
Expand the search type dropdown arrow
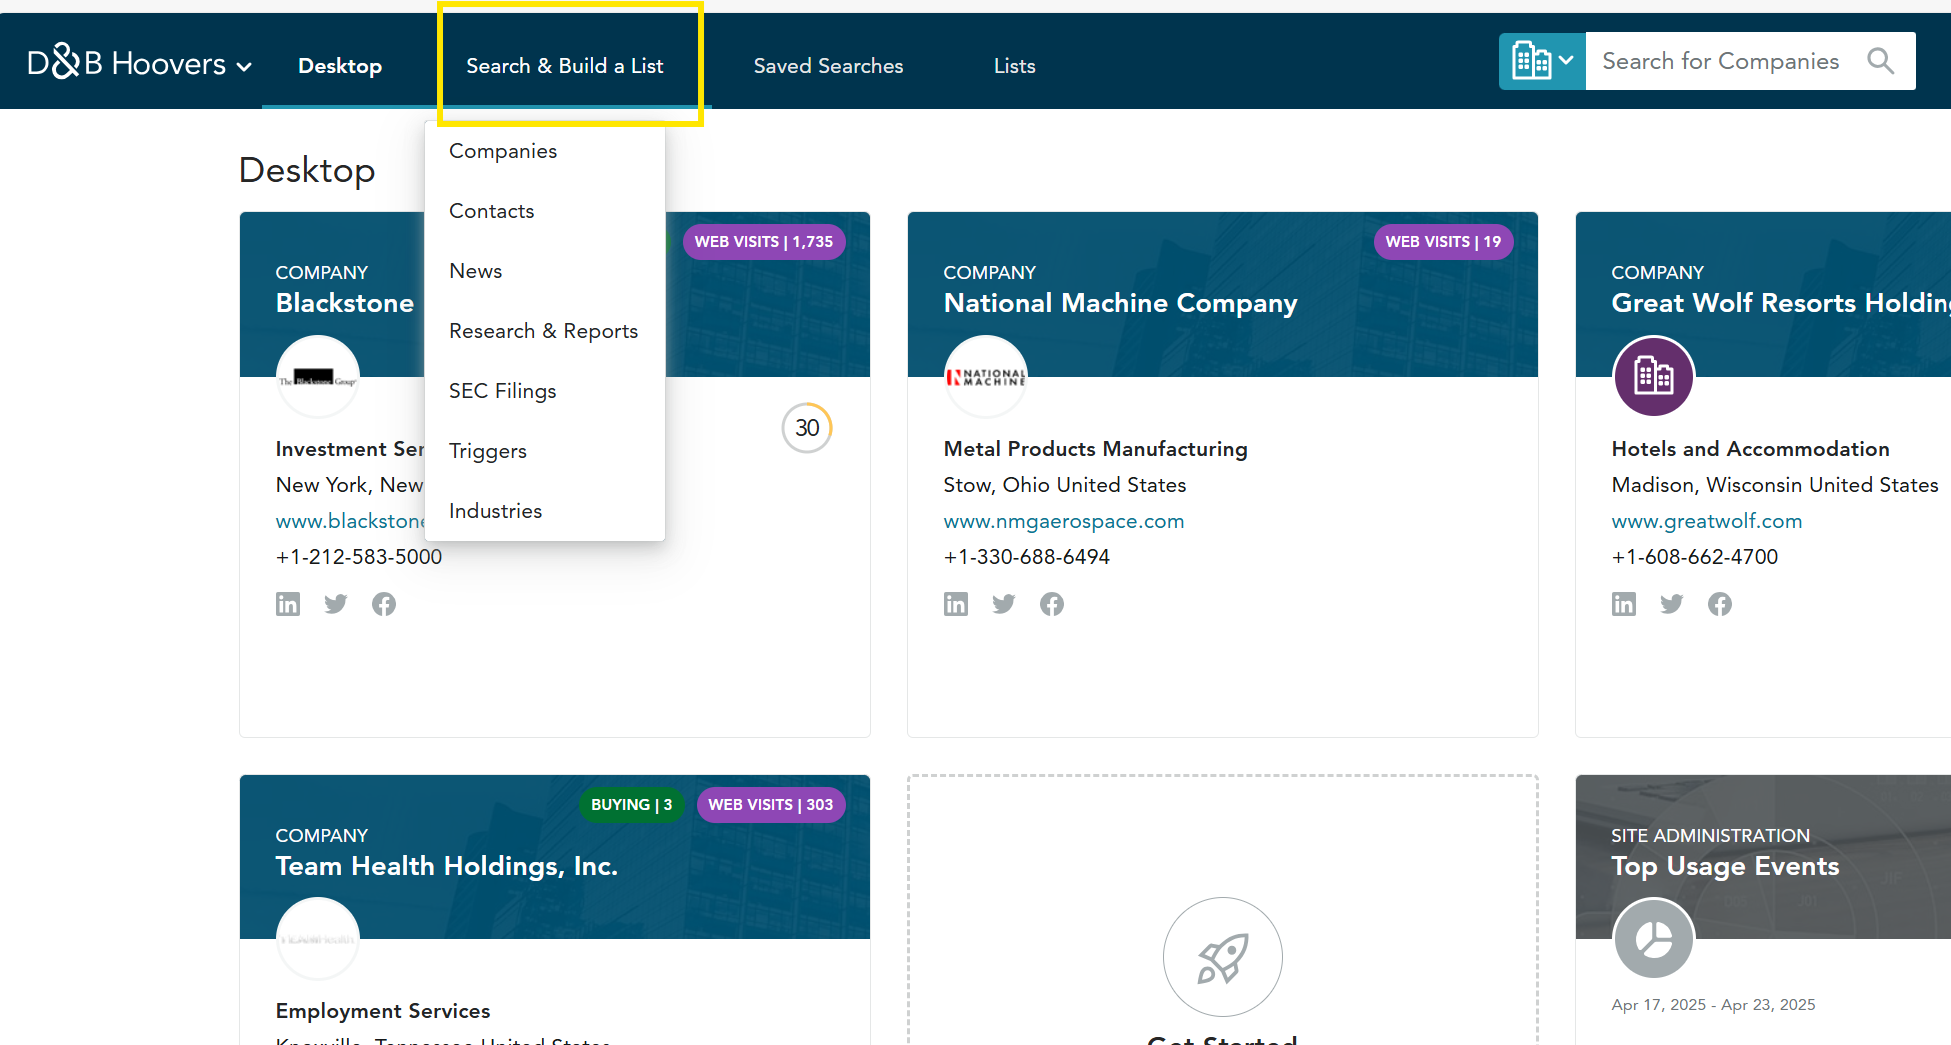pos(1567,61)
